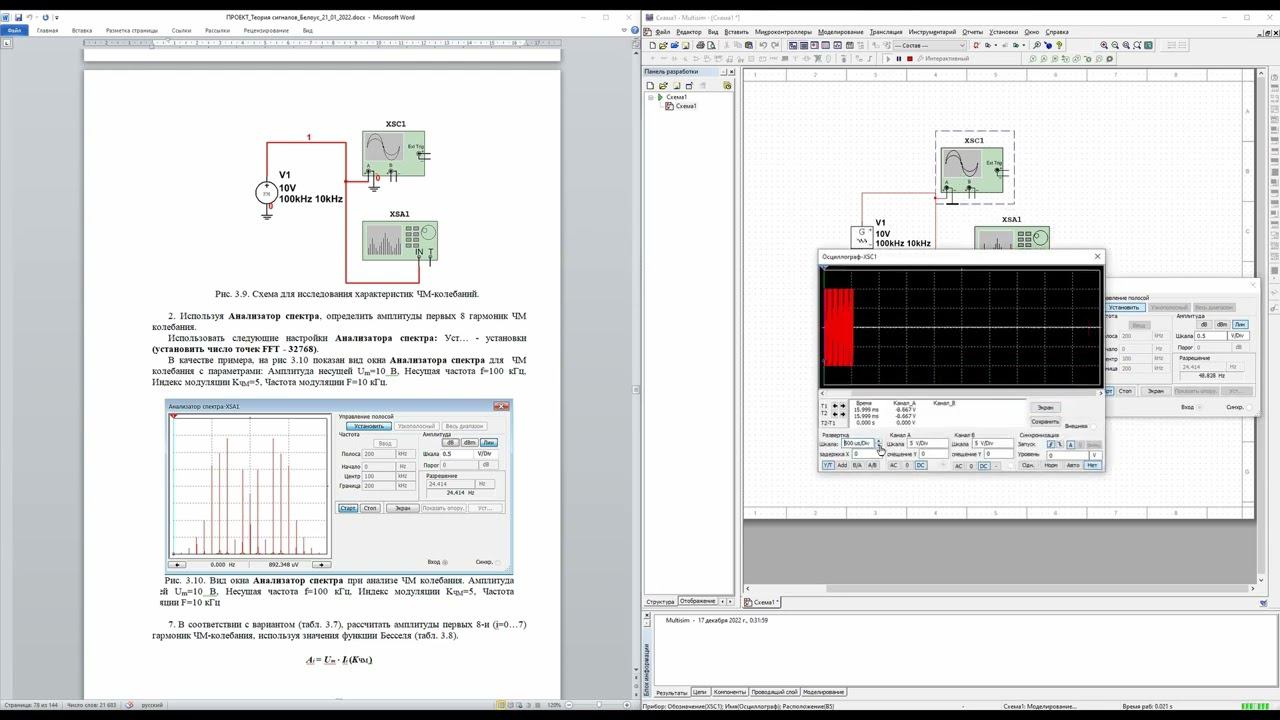Click 'Норм' trigger button in oscilloscope
The width and height of the screenshot is (1280, 720).
click(x=1051, y=465)
